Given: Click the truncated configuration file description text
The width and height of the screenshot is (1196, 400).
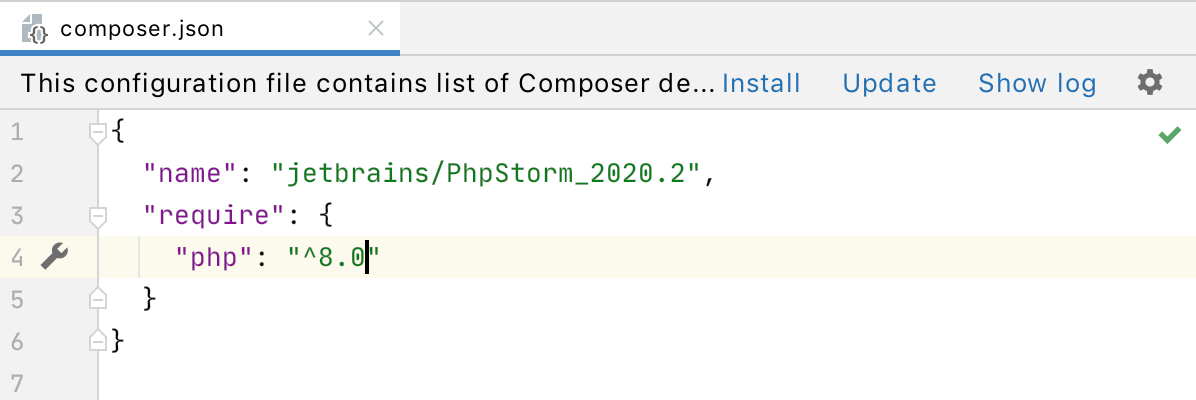Looking at the screenshot, I should [x=368, y=83].
